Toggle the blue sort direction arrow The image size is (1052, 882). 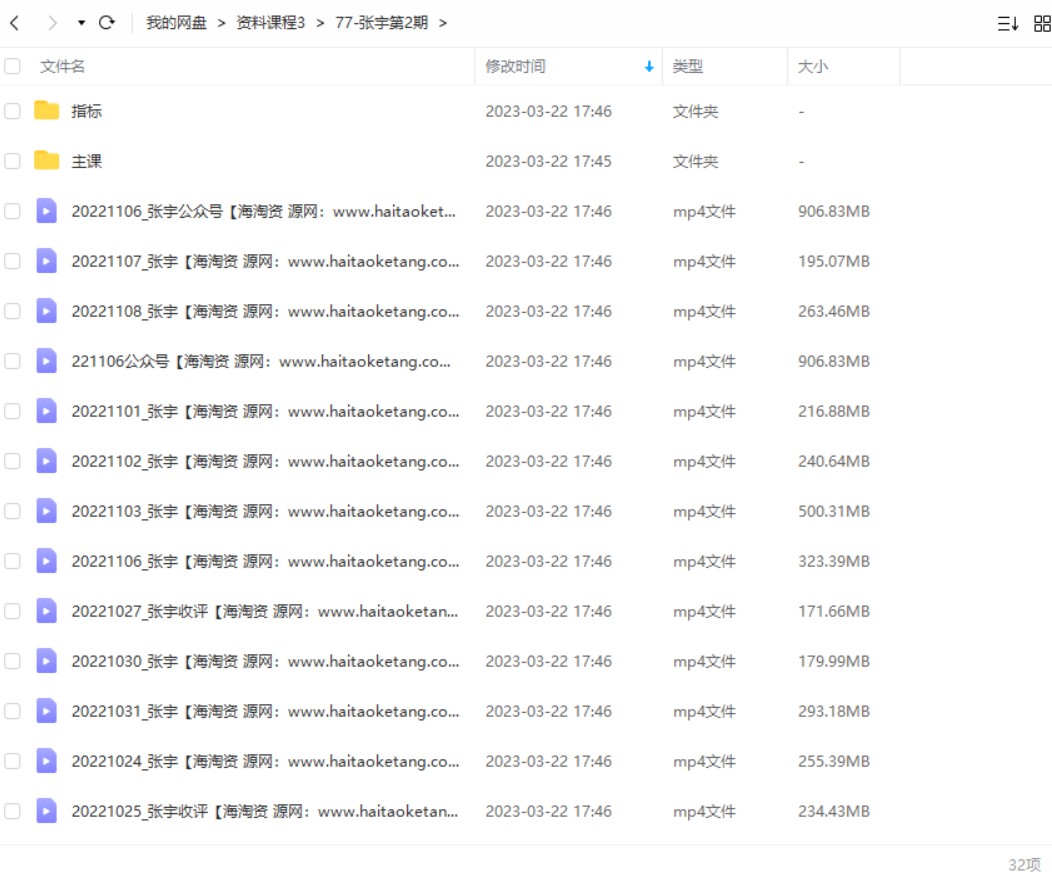(649, 66)
